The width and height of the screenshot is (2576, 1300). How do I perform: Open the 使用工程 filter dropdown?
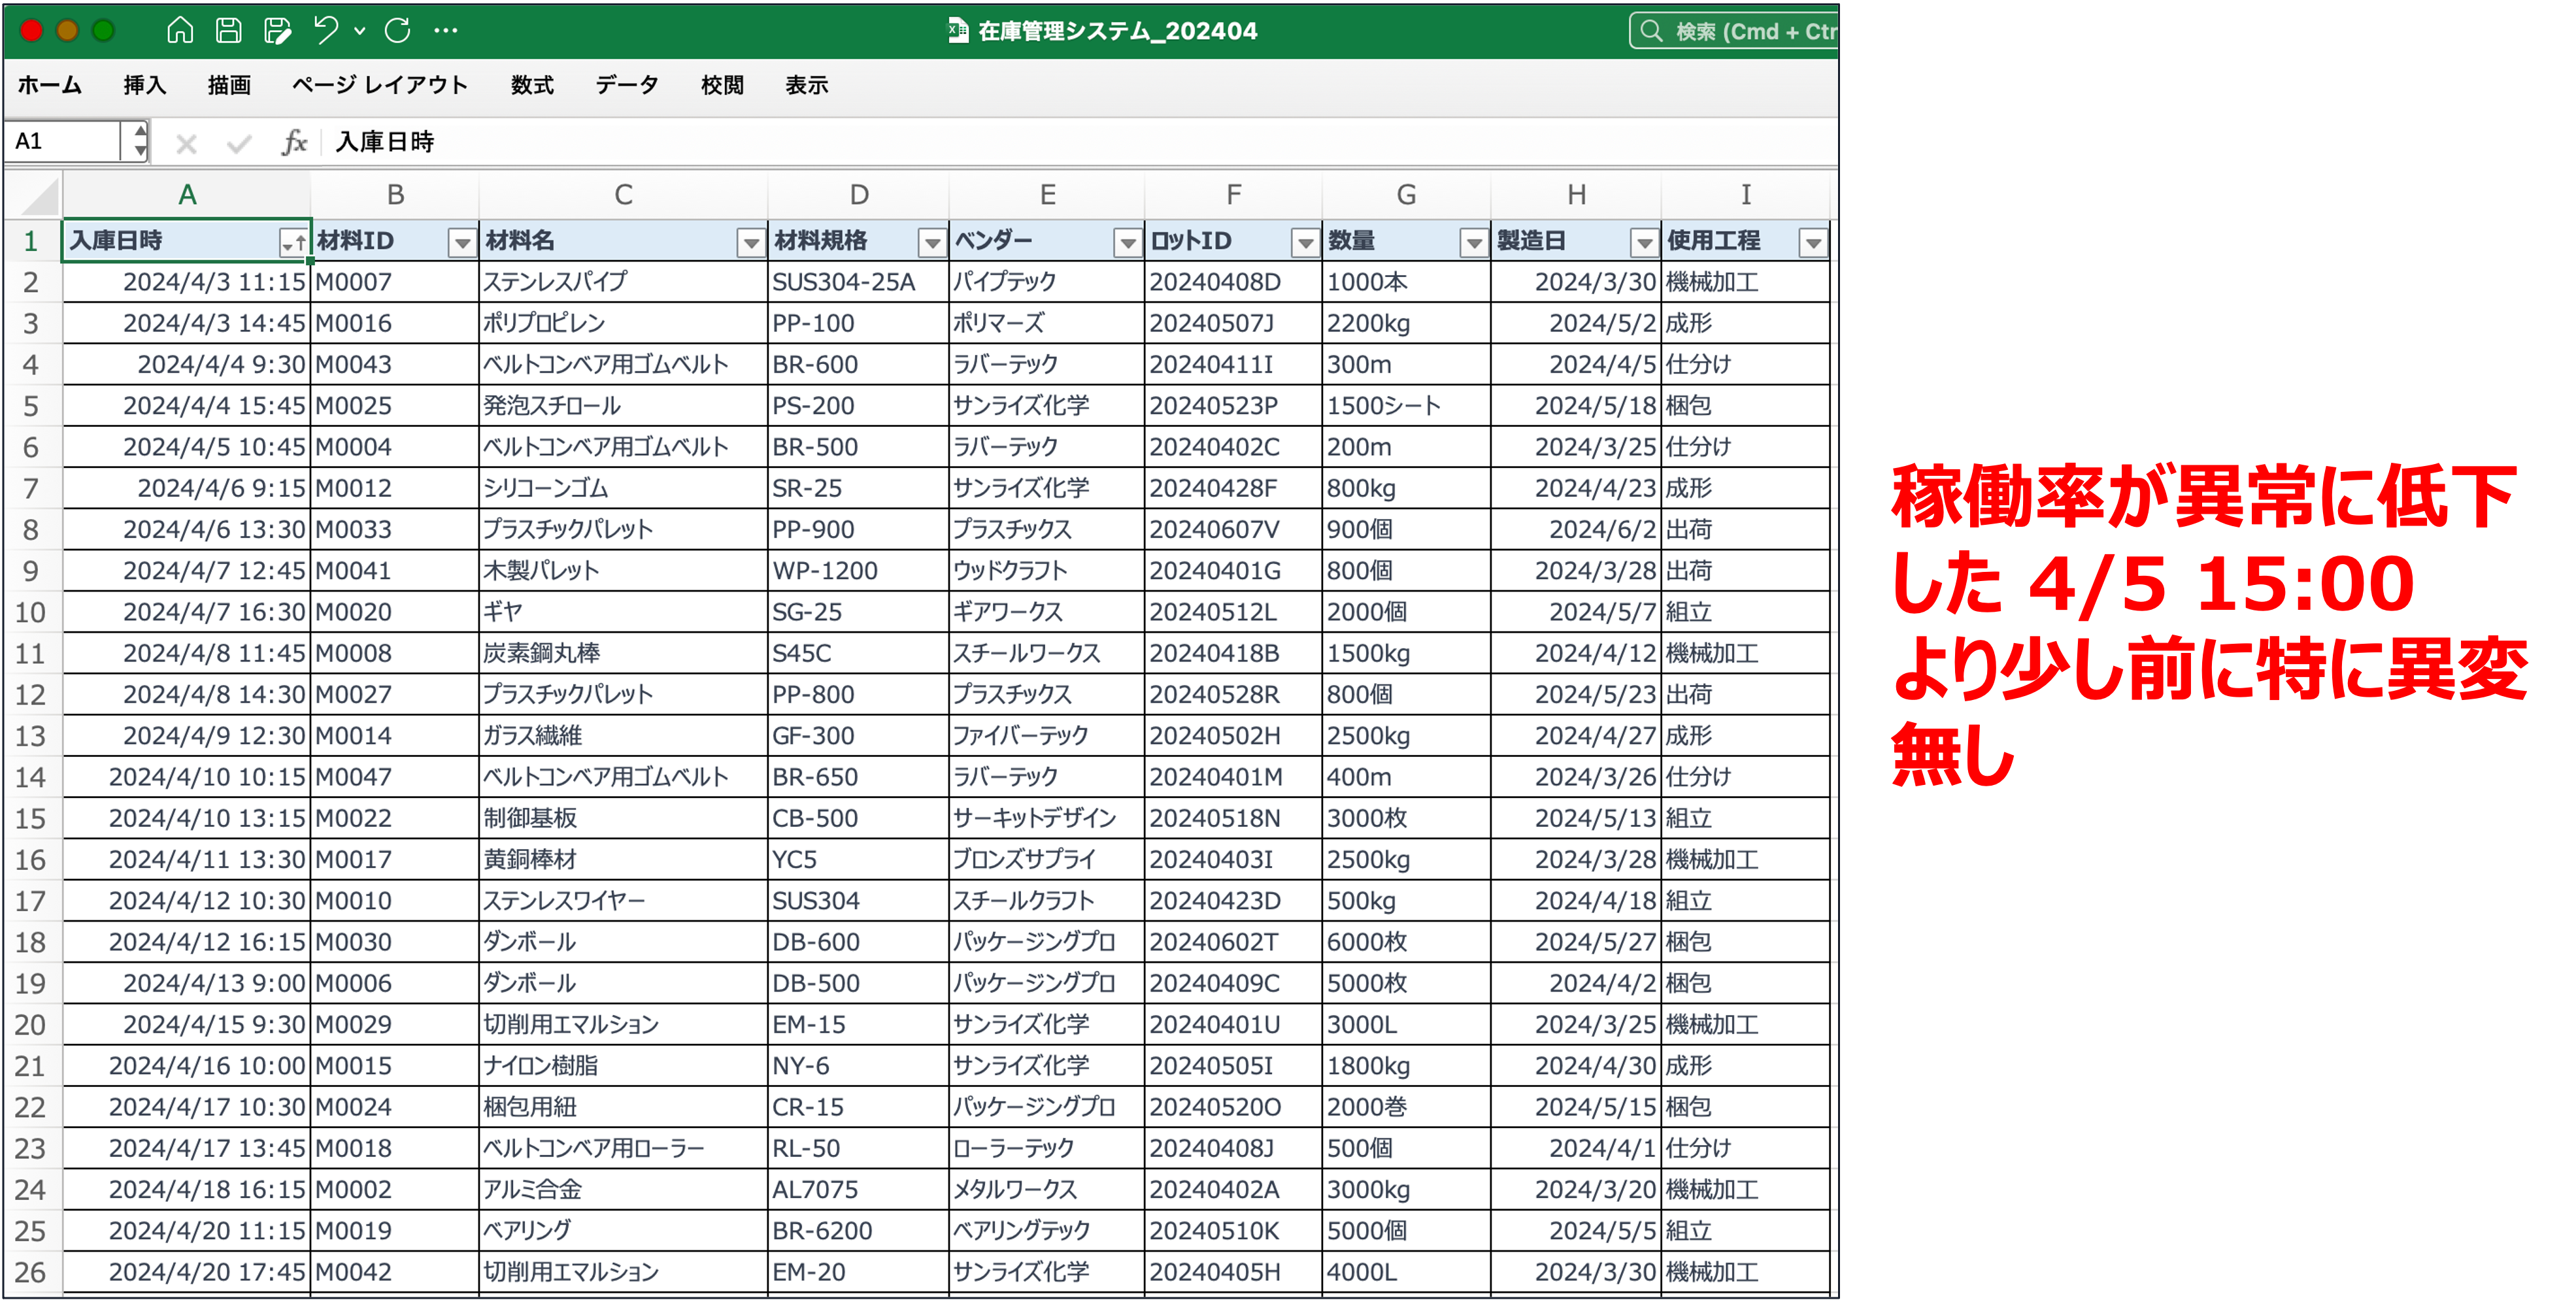point(1812,242)
